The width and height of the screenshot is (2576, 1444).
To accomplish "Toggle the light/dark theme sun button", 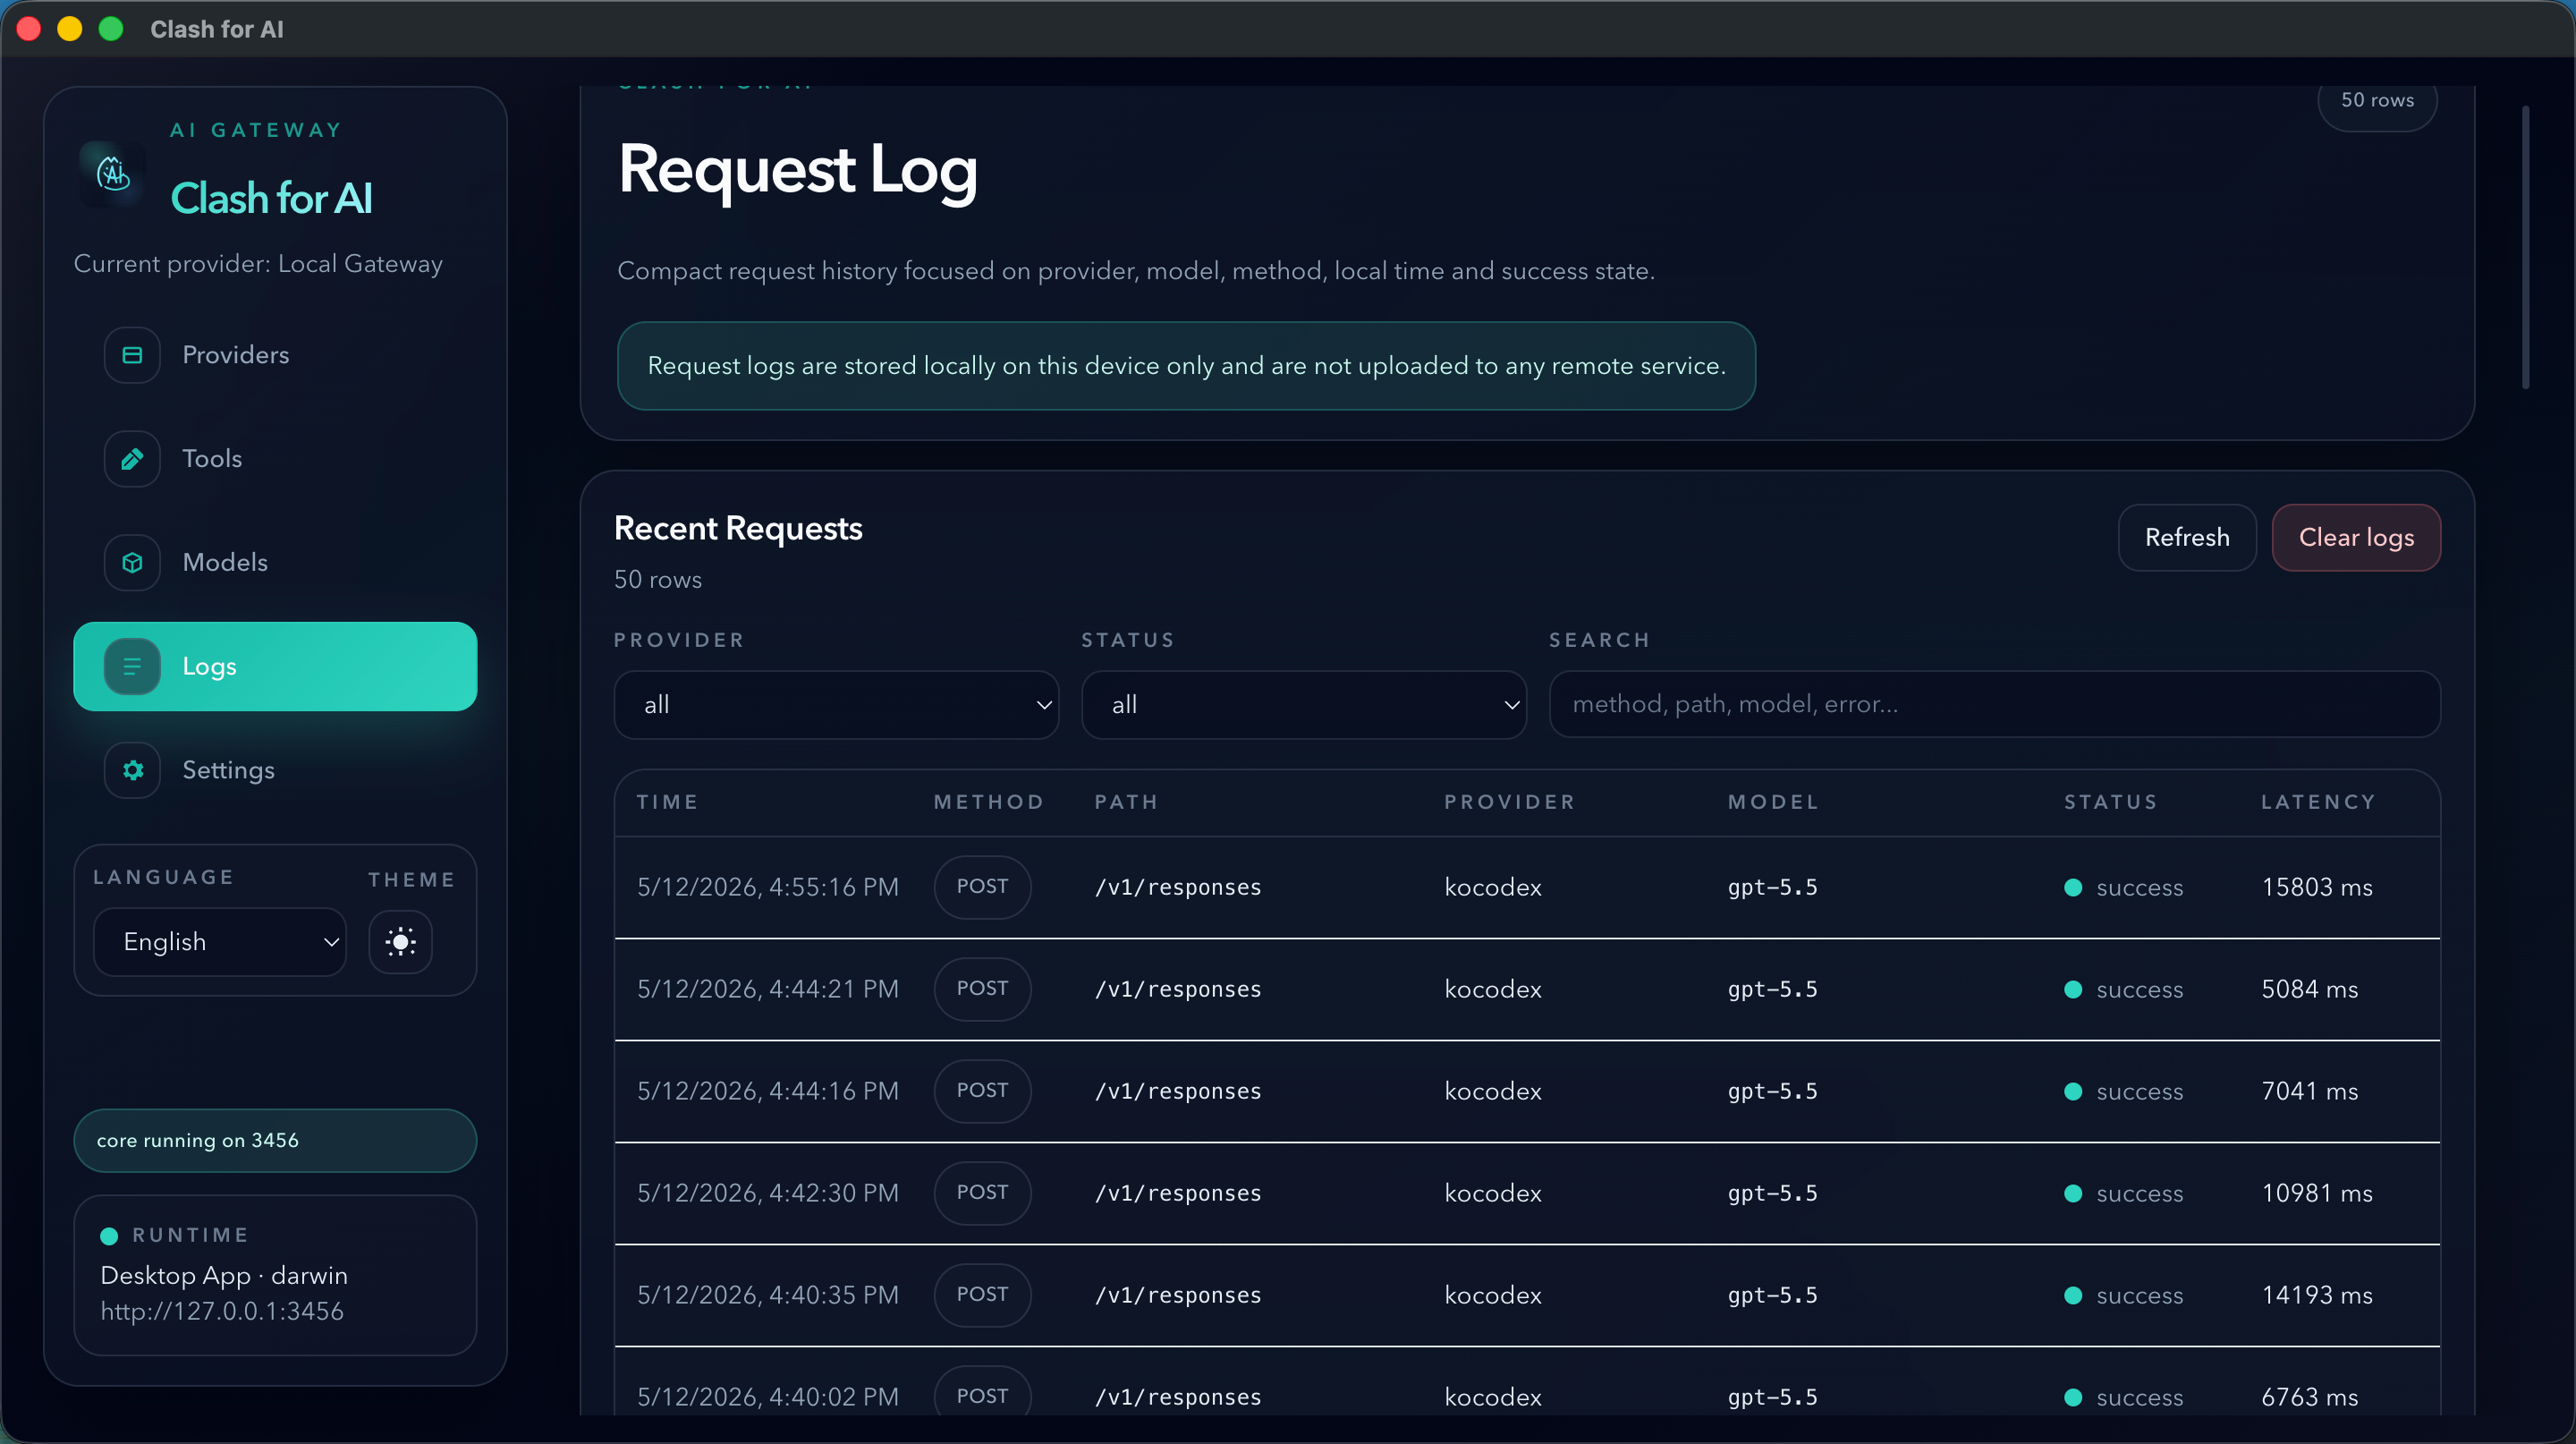I will [400, 942].
